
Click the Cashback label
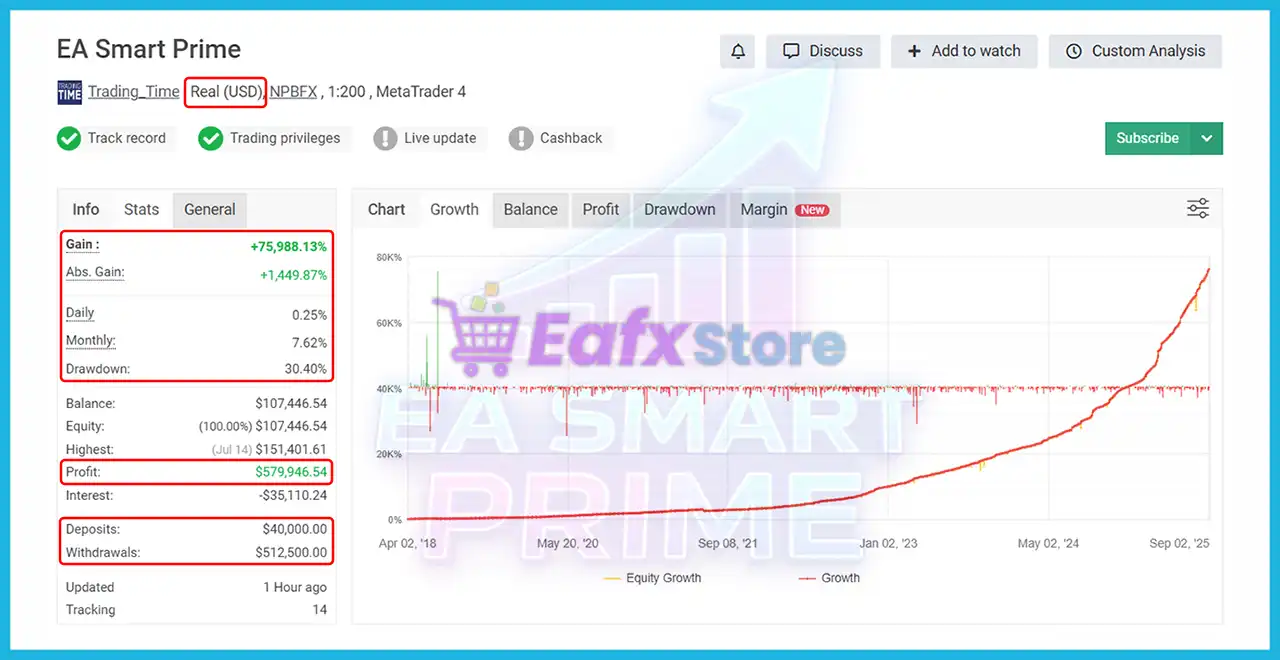pyautogui.click(x=571, y=138)
